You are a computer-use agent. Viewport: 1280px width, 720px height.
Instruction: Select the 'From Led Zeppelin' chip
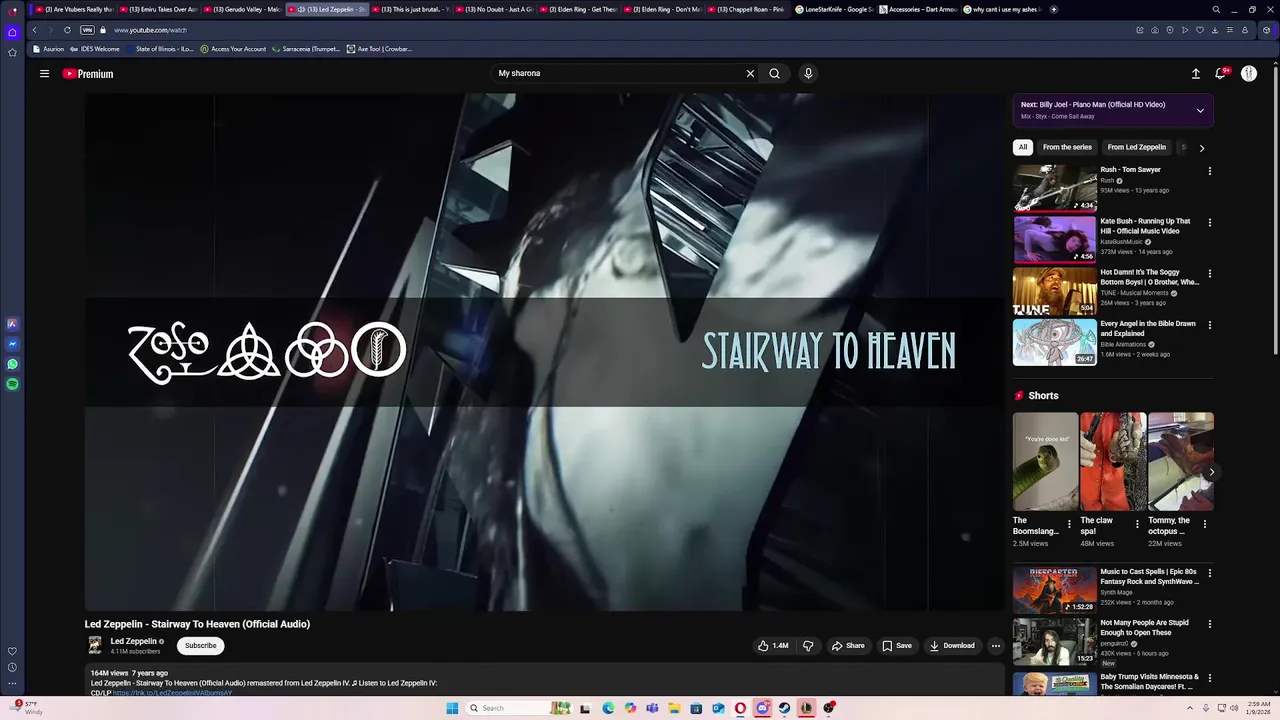tap(1136, 147)
